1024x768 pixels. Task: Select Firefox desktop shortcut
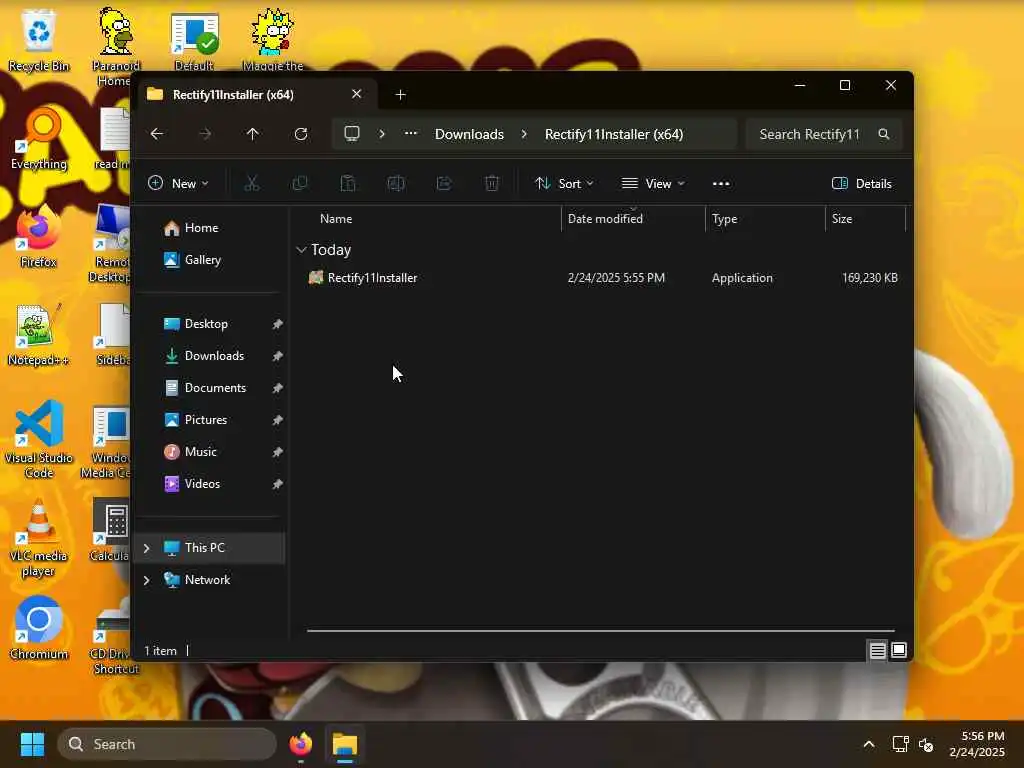click(39, 236)
